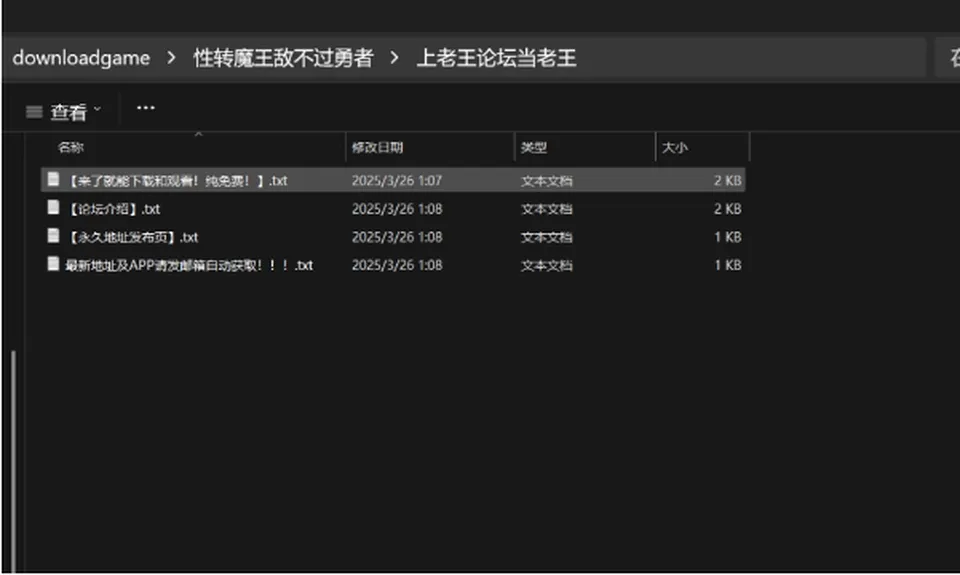Select the file name 【论坛介绍】.txt
Image resolution: width=960 pixels, height=575 pixels.
[113, 209]
